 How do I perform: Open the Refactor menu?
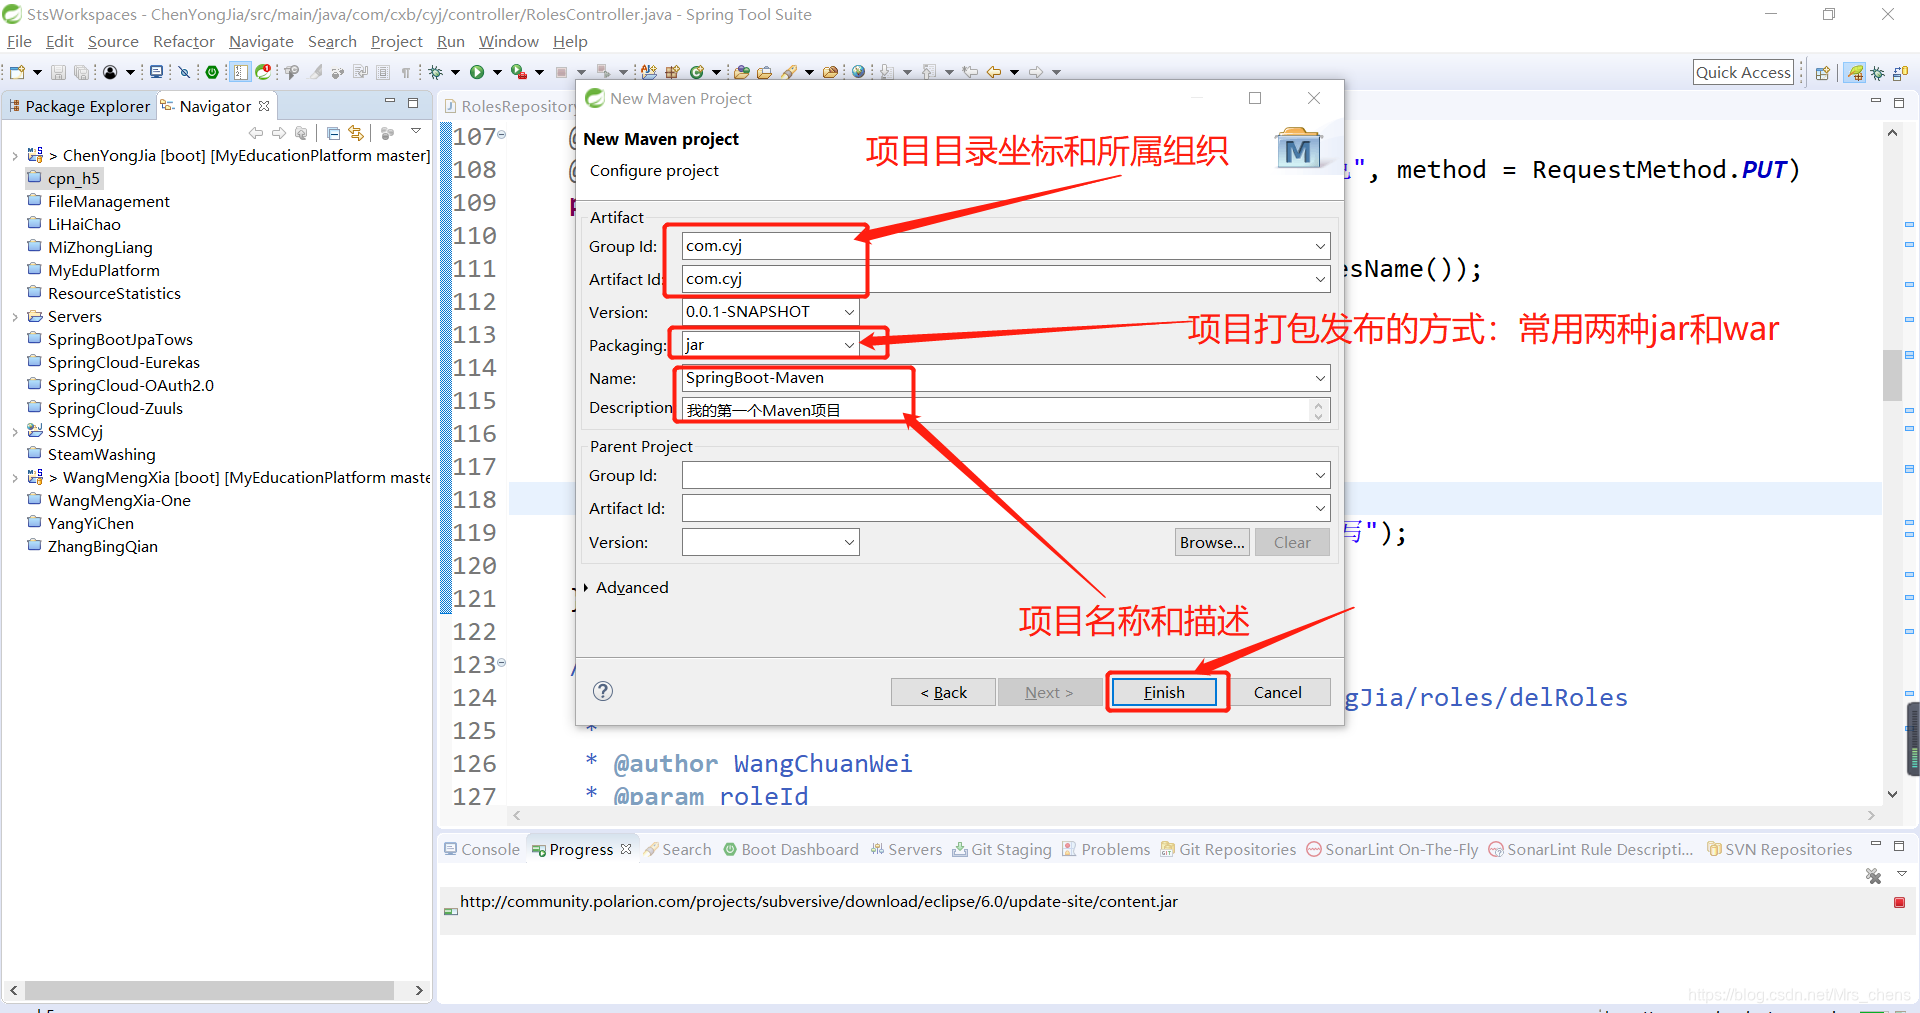click(183, 41)
